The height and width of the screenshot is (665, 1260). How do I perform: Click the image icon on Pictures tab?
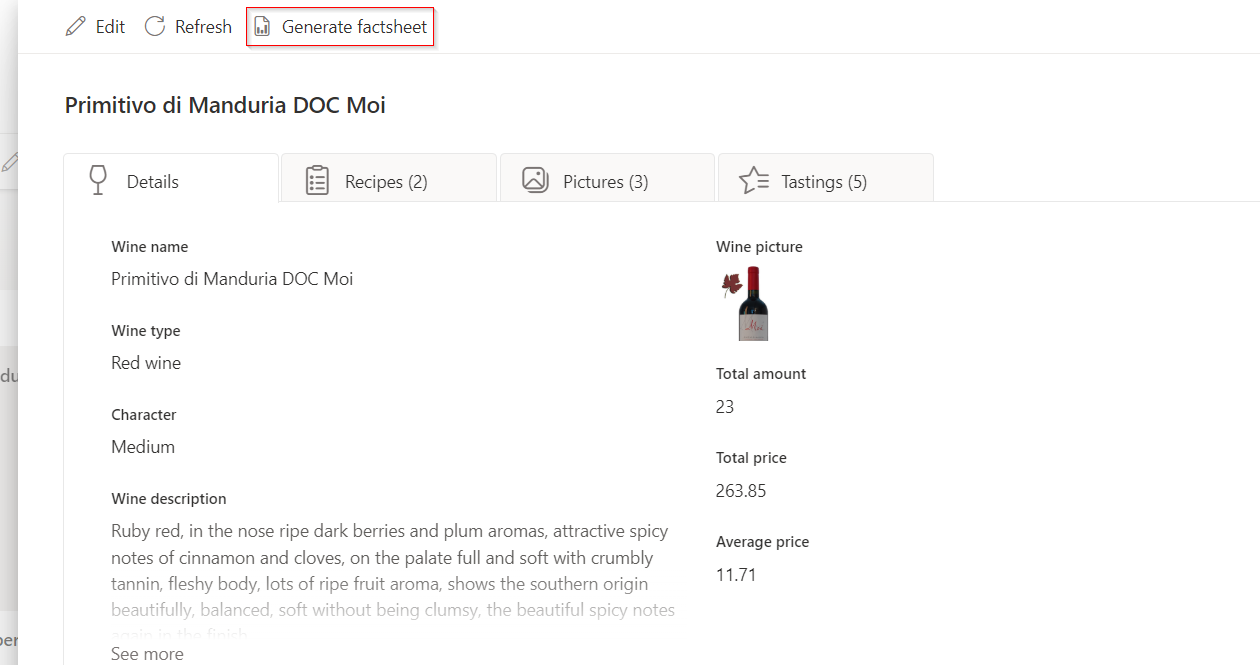click(535, 180)
